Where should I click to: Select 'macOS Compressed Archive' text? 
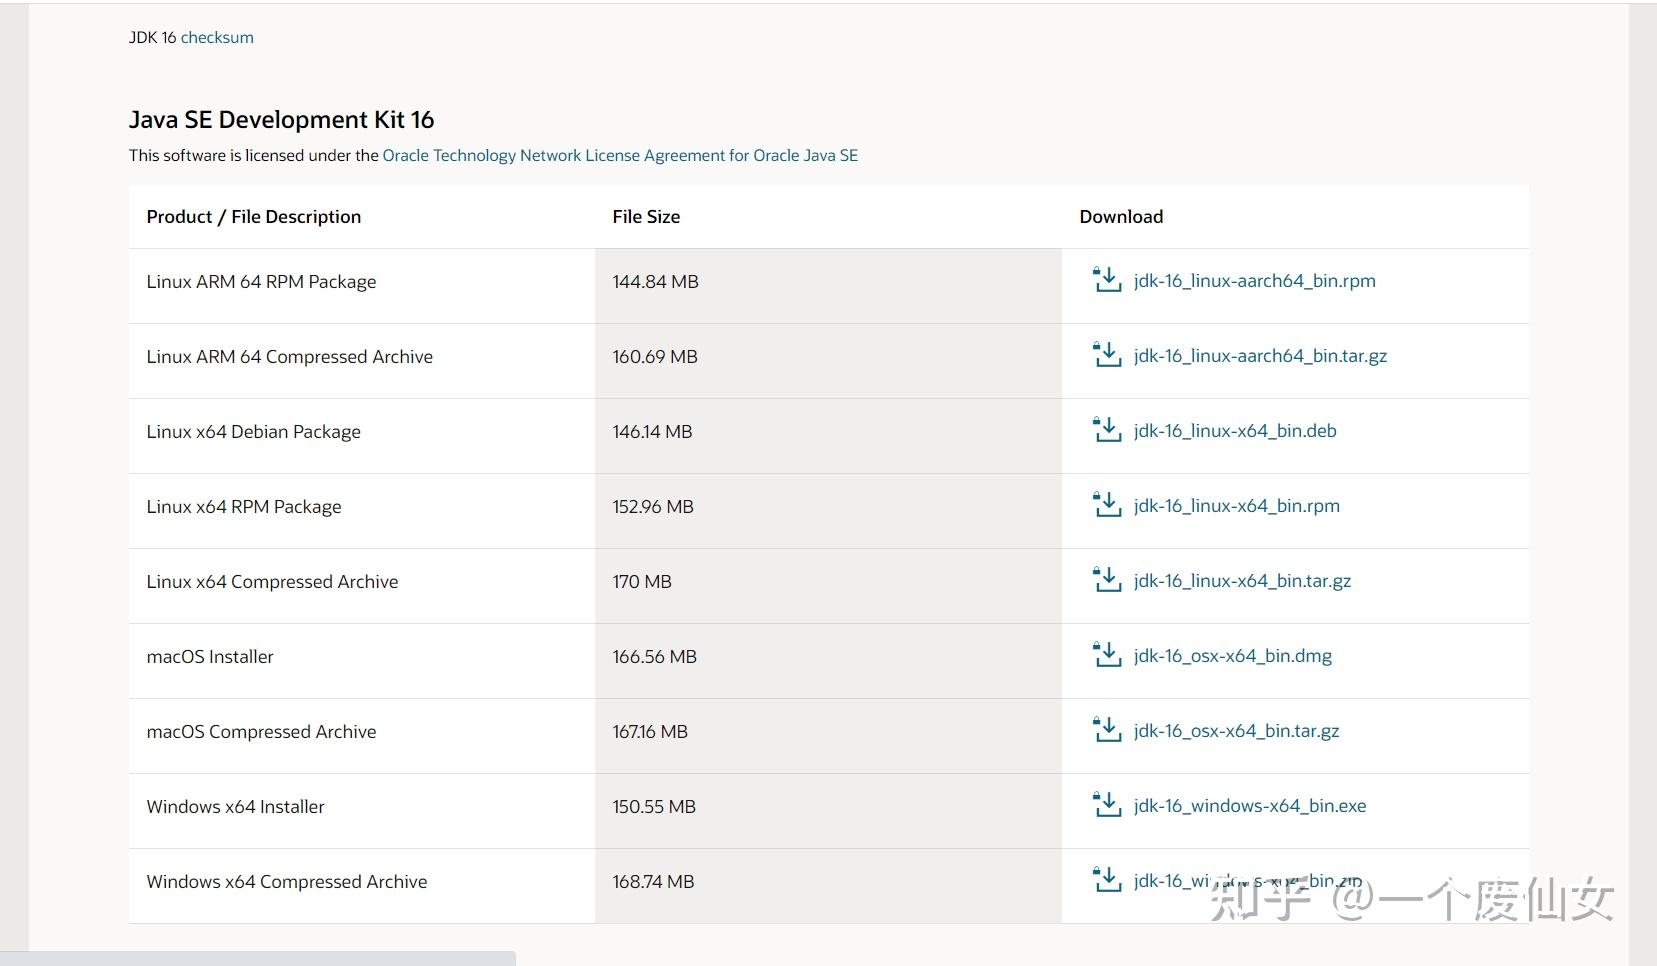[x=261, y=731]
